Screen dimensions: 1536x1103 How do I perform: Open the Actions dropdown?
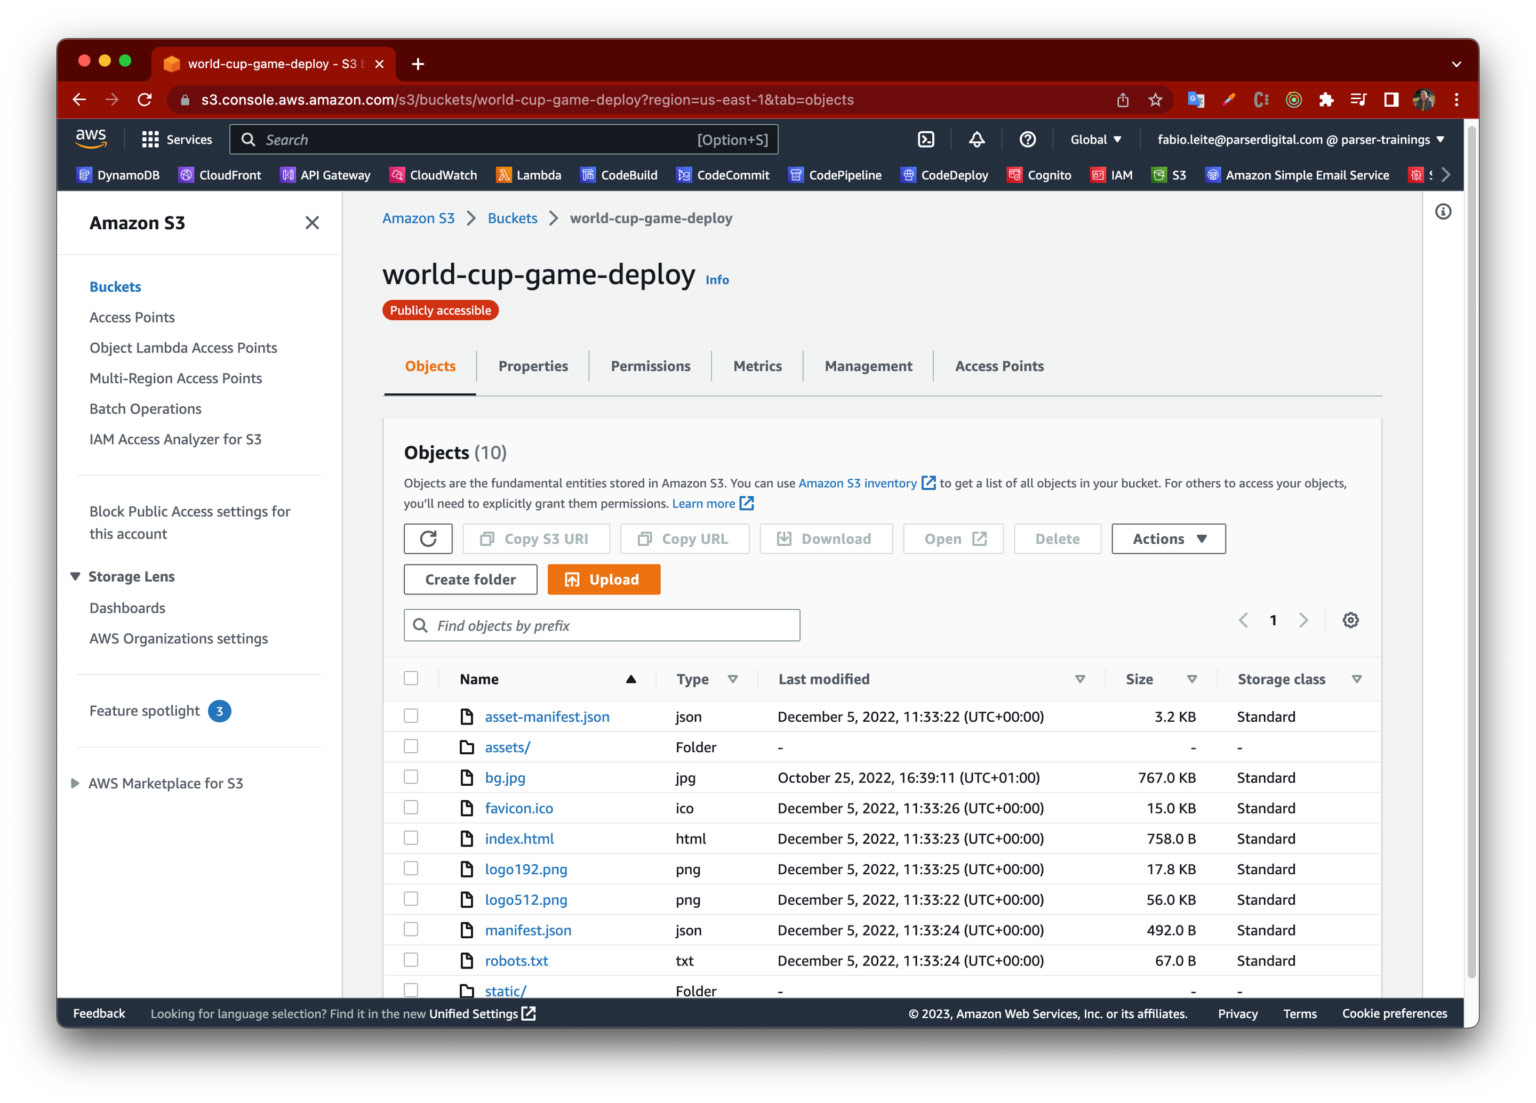[x=1168, y=539]
